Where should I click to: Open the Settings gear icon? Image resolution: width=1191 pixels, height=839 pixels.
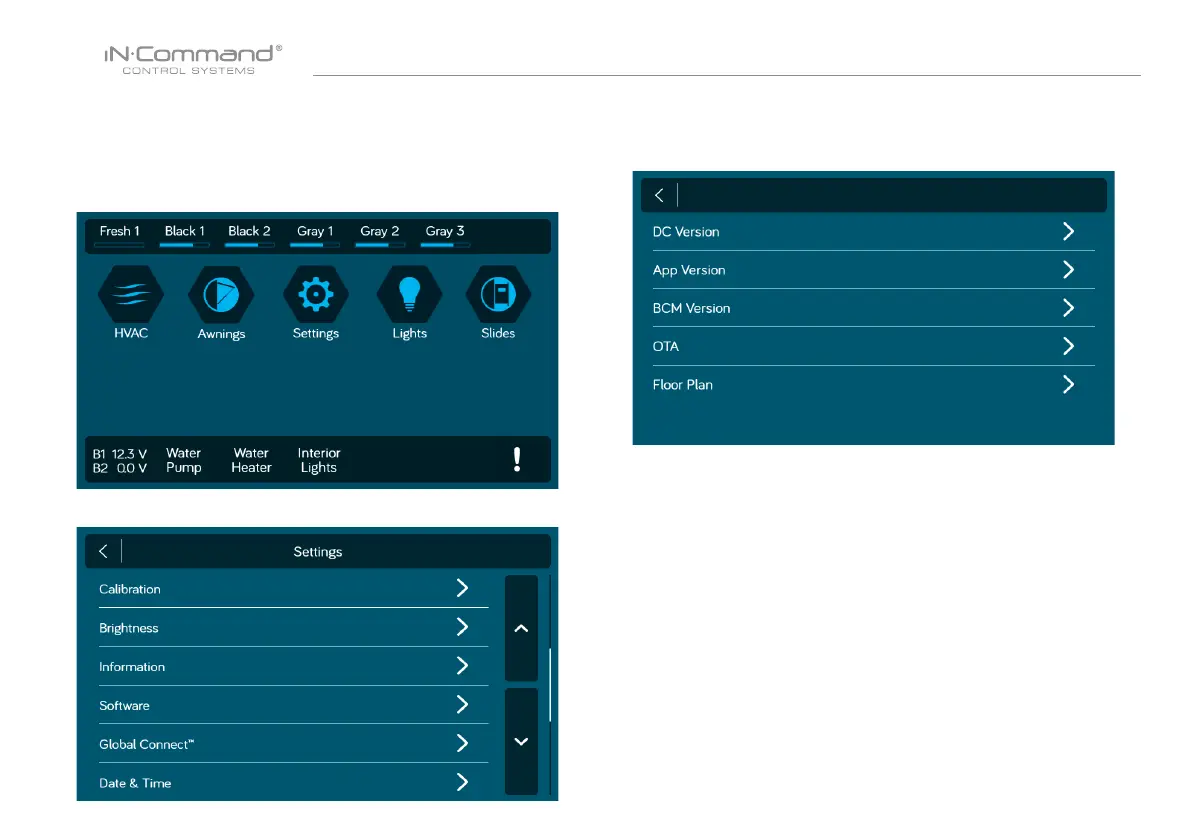[316, 295]
